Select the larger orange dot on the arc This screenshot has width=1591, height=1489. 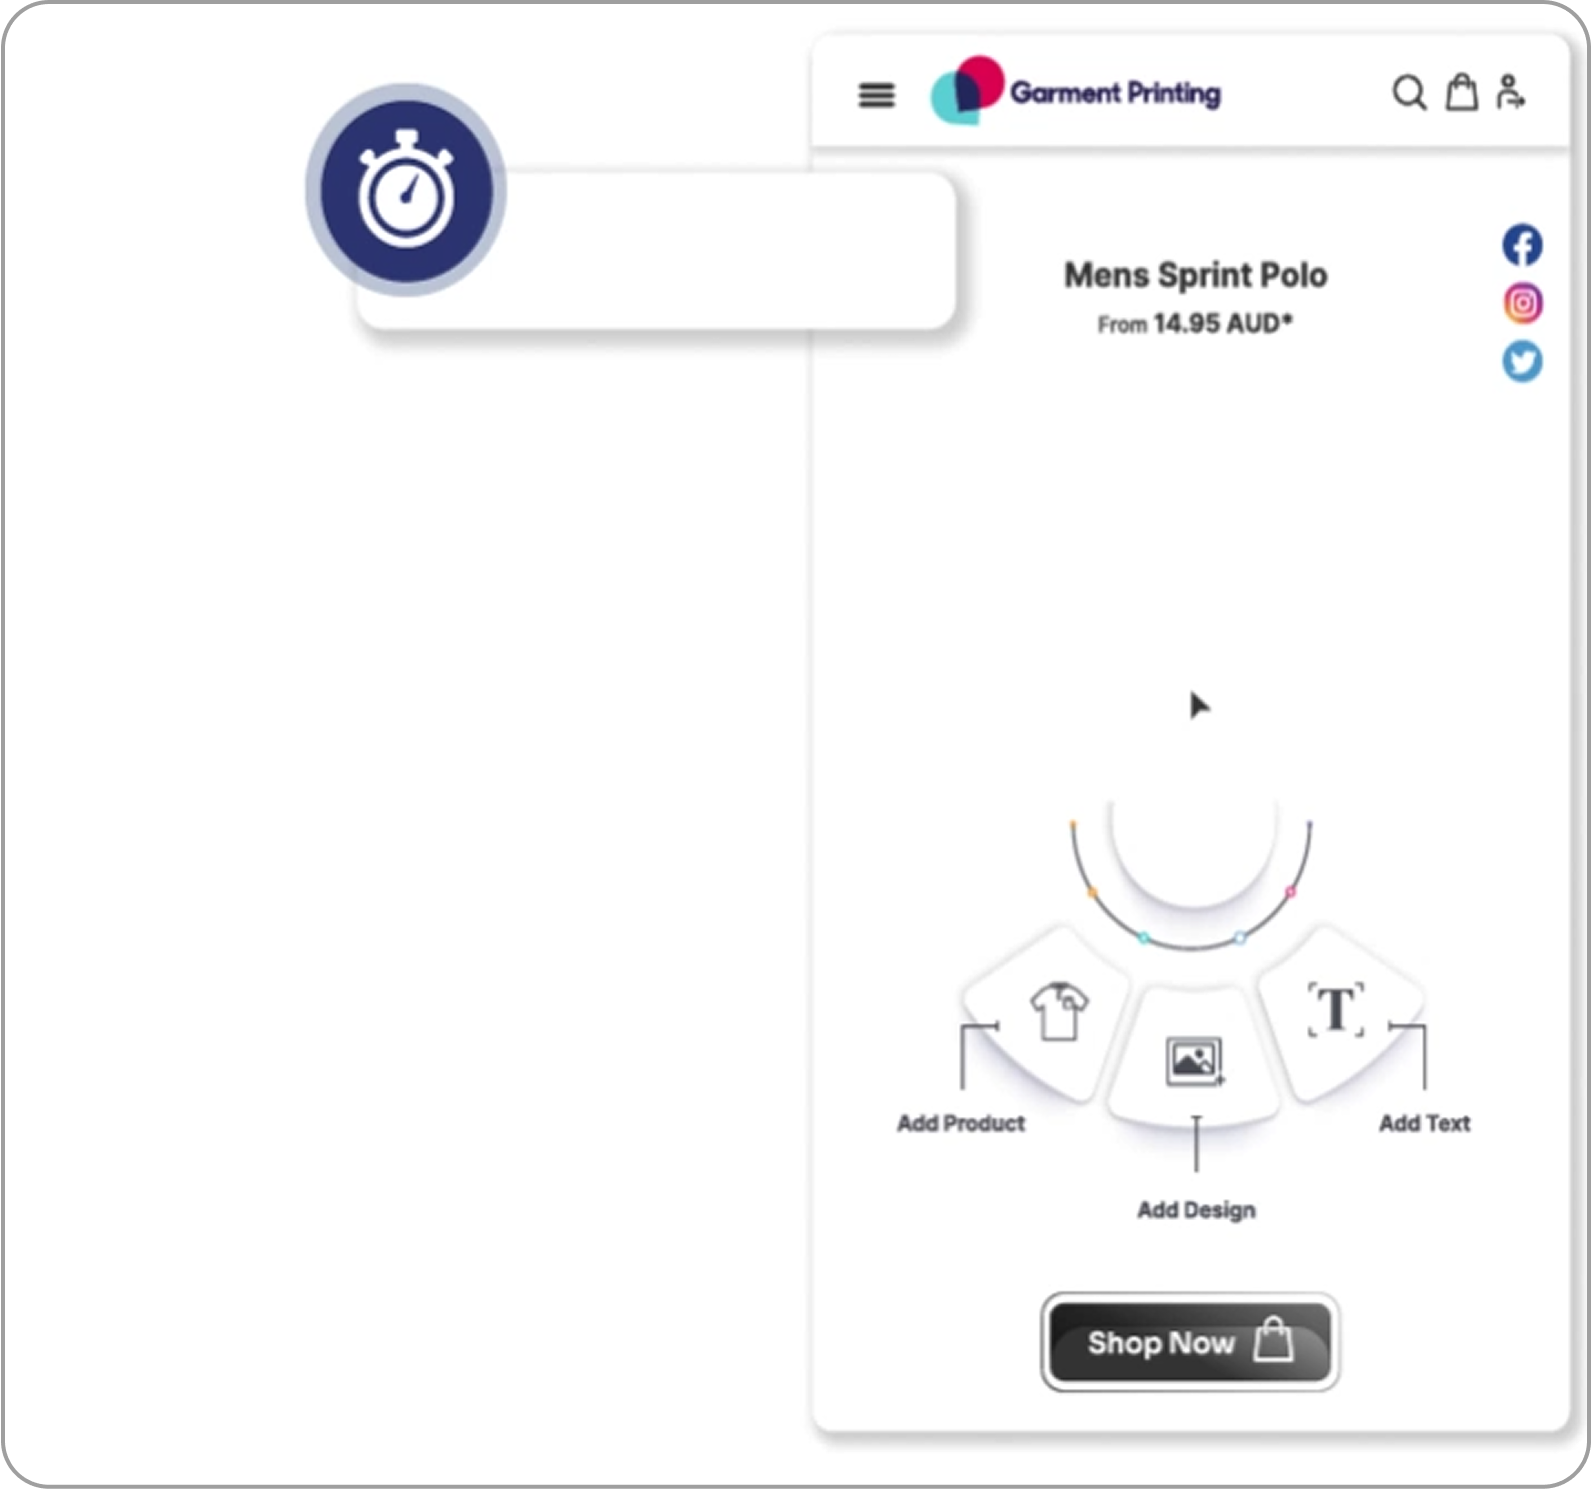(1092, 892)
